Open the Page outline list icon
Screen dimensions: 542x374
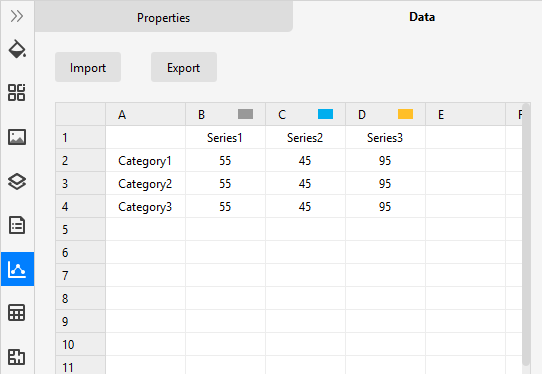coord(17,225)
